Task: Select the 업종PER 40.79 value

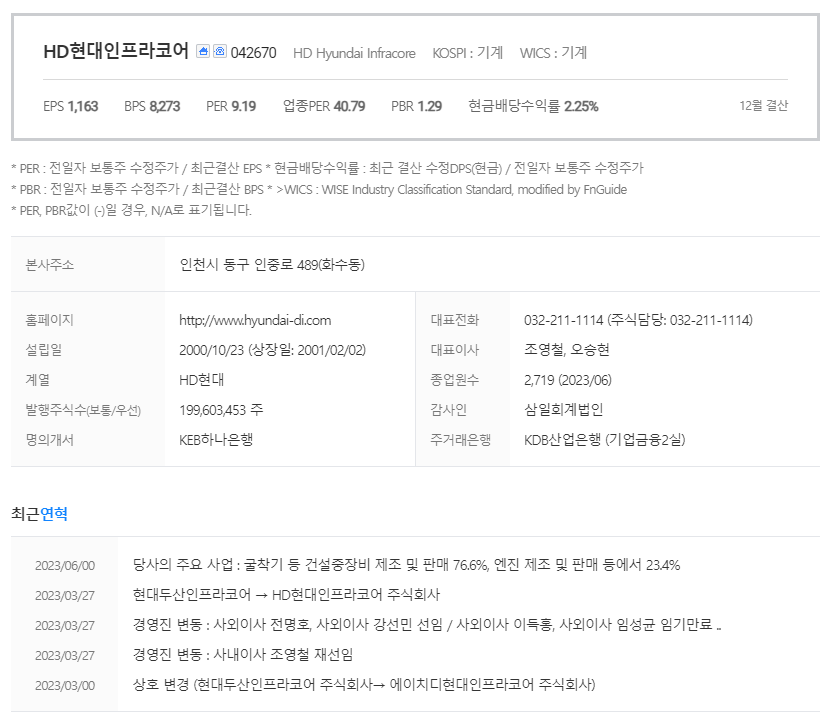Action: (x=324, y=106)
